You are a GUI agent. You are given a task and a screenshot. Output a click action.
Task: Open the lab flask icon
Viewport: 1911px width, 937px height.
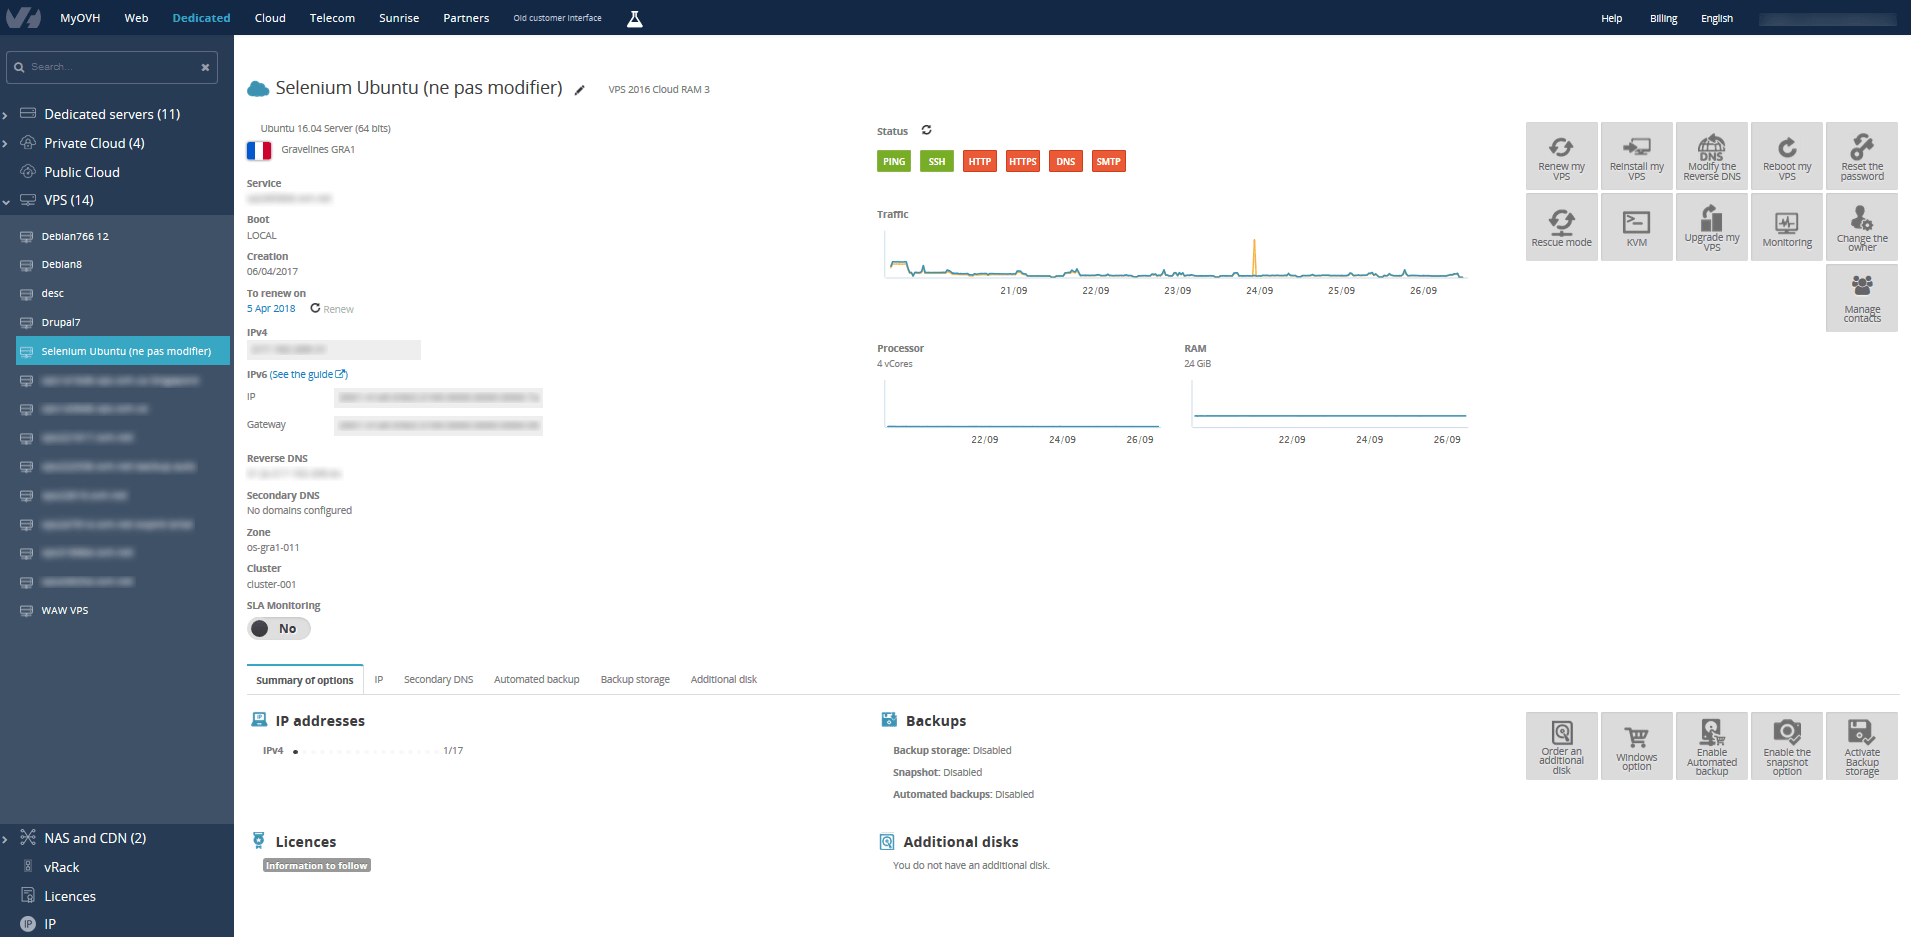634,18
